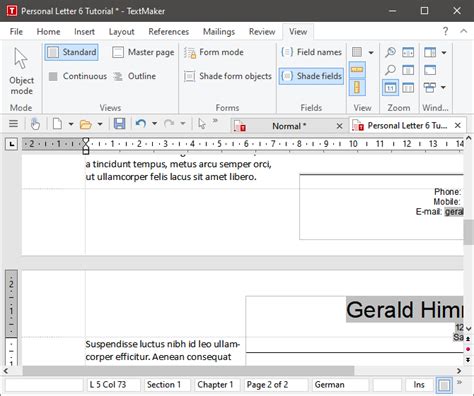Click the Redo arrow icon
Image resolution: width=474 pixels, height=396 pixels.
point(169,124)
